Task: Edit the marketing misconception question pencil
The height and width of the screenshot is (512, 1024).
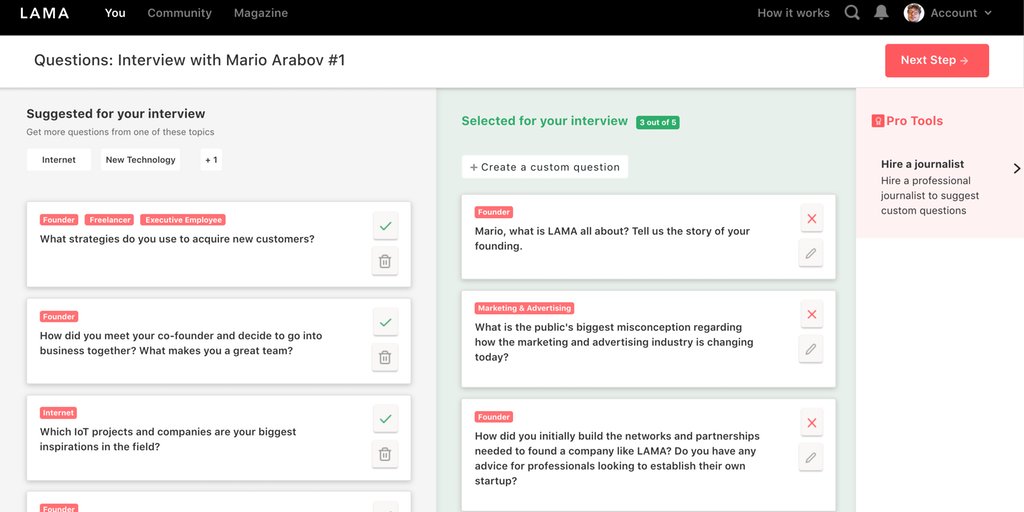Action: [x=810, y=349]
